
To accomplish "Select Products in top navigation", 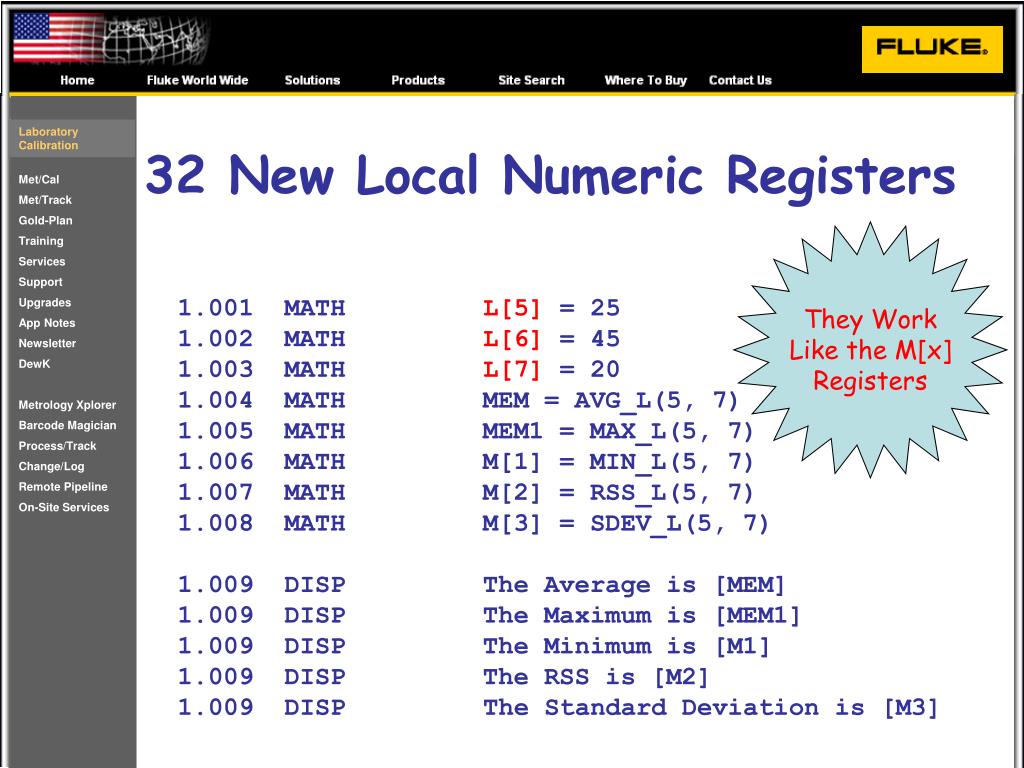I will tap(418, 80).
